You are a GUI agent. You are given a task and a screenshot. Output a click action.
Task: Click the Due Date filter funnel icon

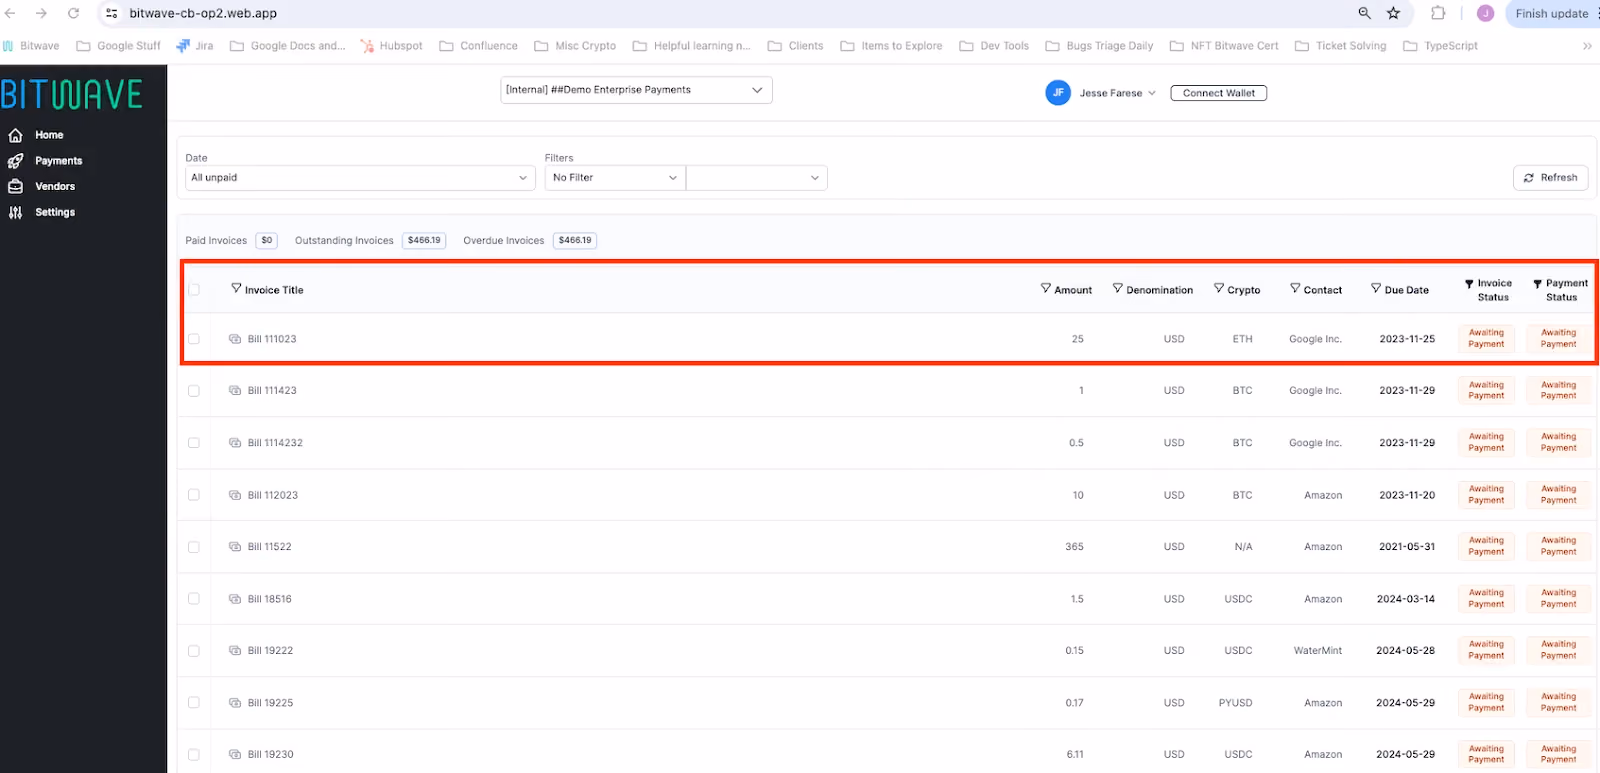pos(1376,288)
